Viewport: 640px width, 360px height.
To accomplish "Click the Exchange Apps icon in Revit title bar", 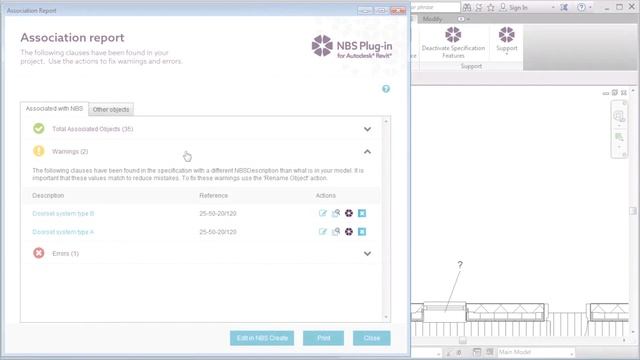I will 564,7.
